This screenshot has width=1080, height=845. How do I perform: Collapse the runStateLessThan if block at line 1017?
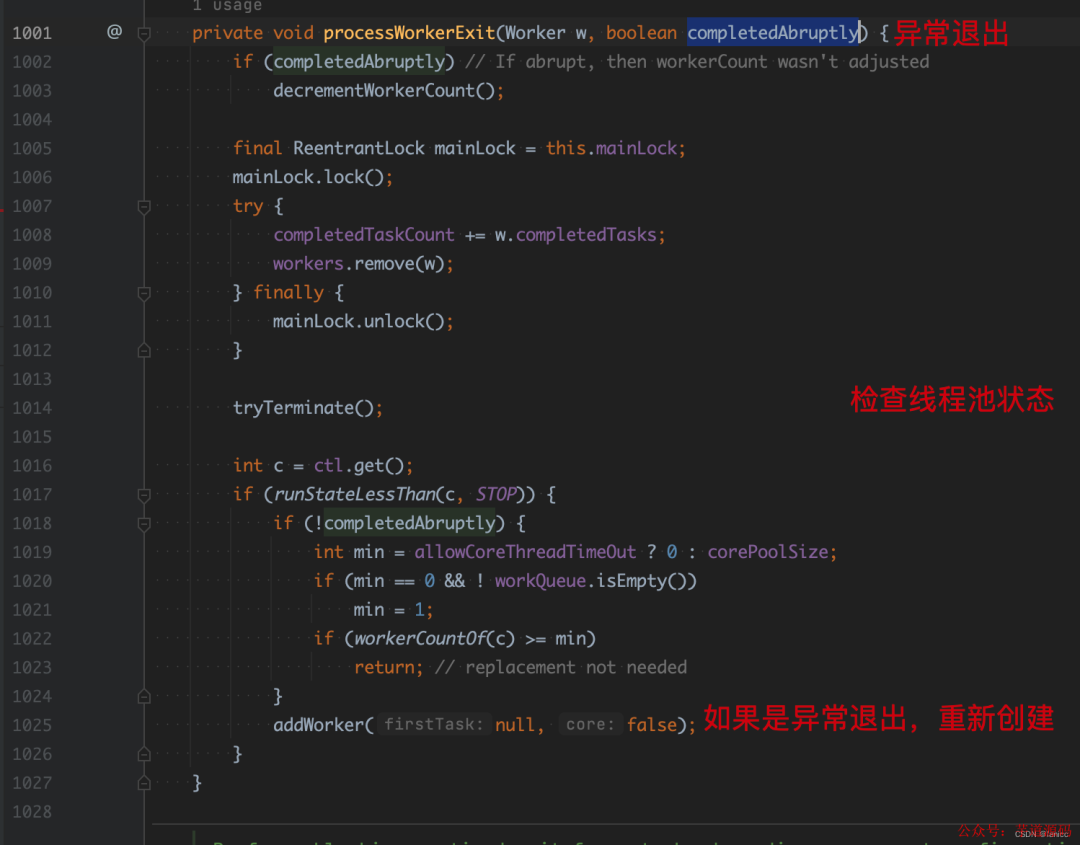coord(144,494)
